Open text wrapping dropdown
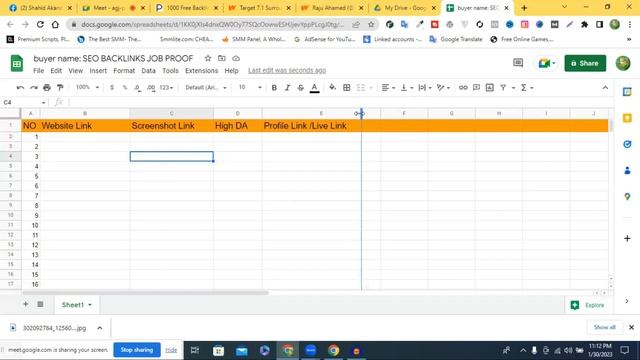Image resolution: width=640 pixels, height=360 pixels. click(425, 87)
